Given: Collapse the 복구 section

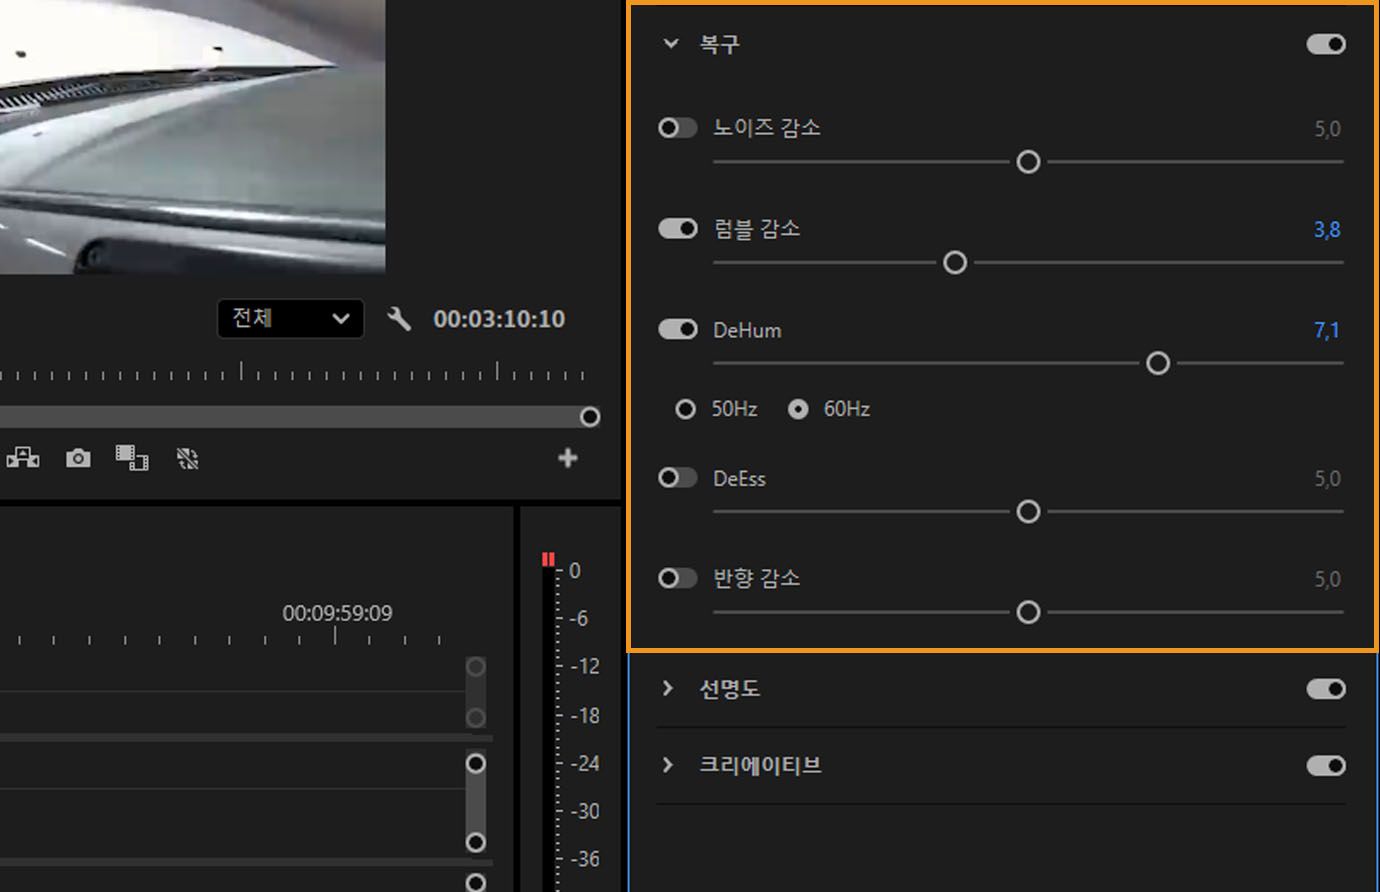Looking at the screenshot, I should pyautogui.click(x=670, y=44).
